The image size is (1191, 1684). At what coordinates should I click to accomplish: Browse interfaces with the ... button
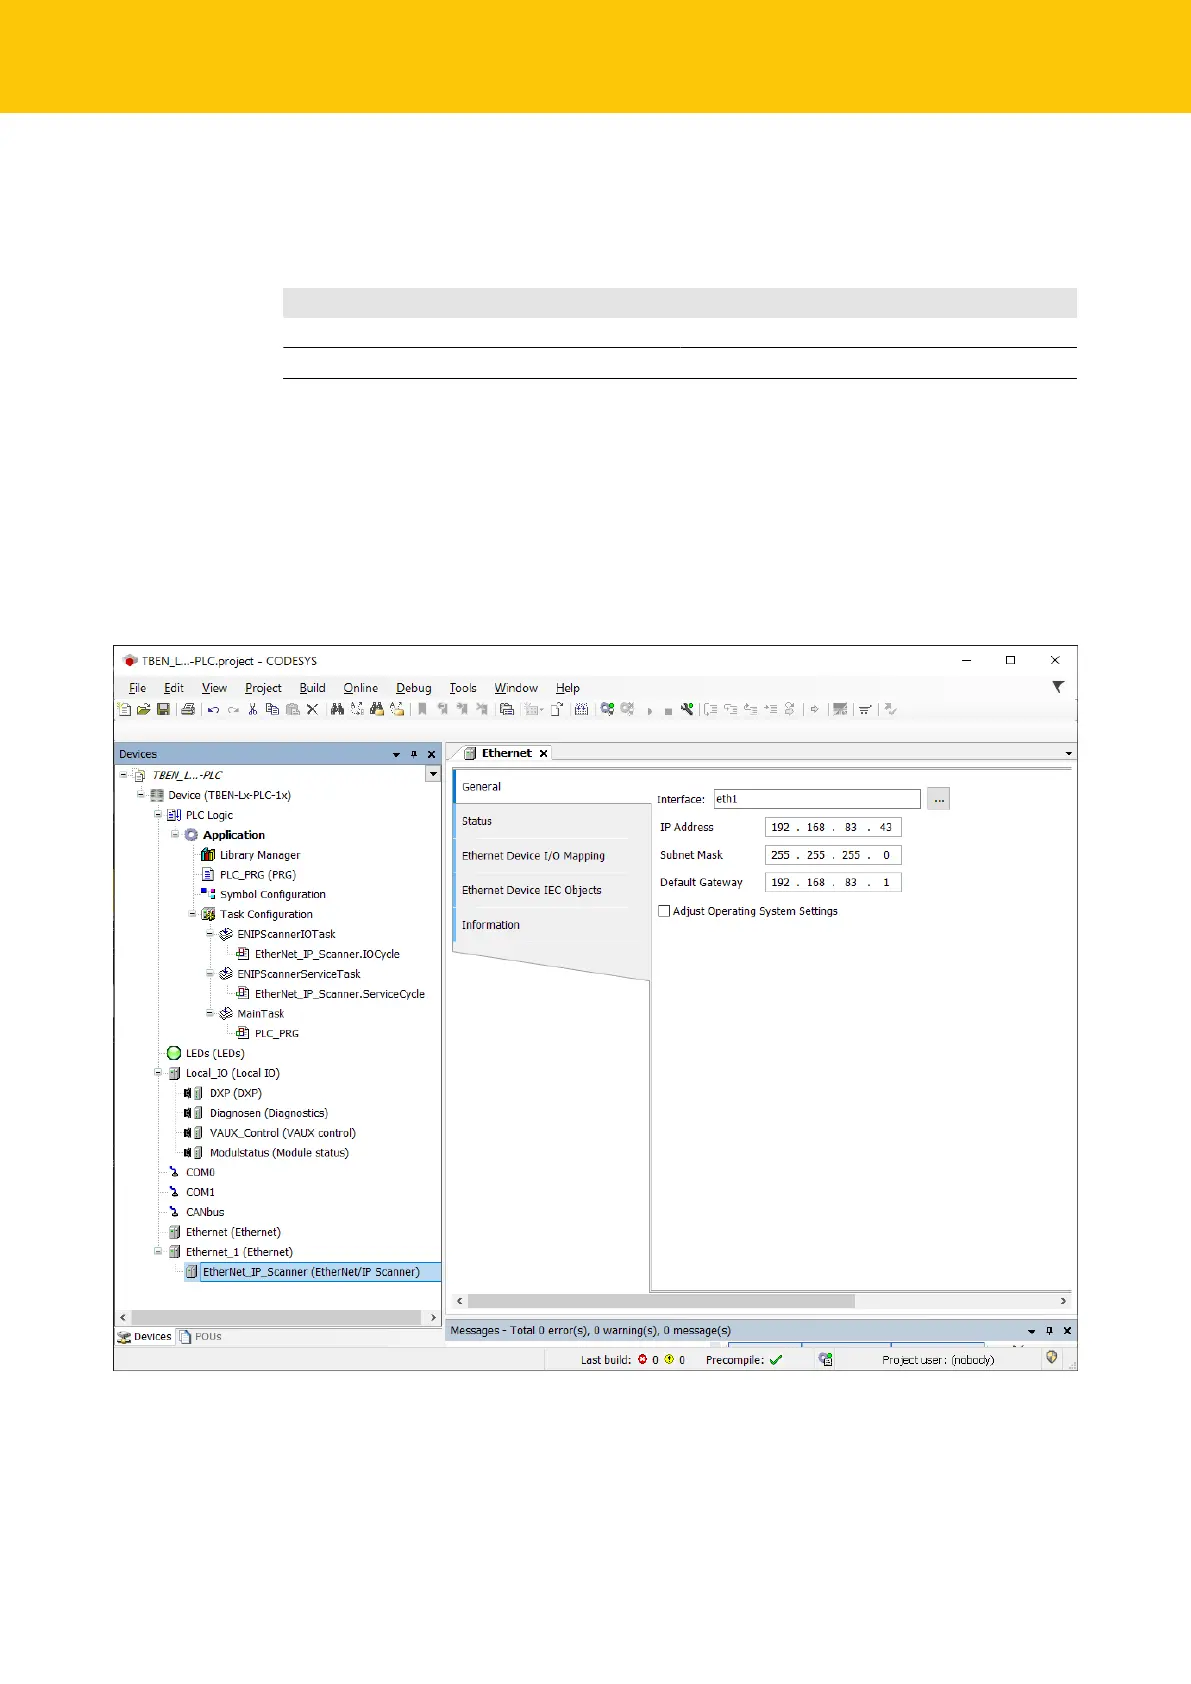click(938, 799)
